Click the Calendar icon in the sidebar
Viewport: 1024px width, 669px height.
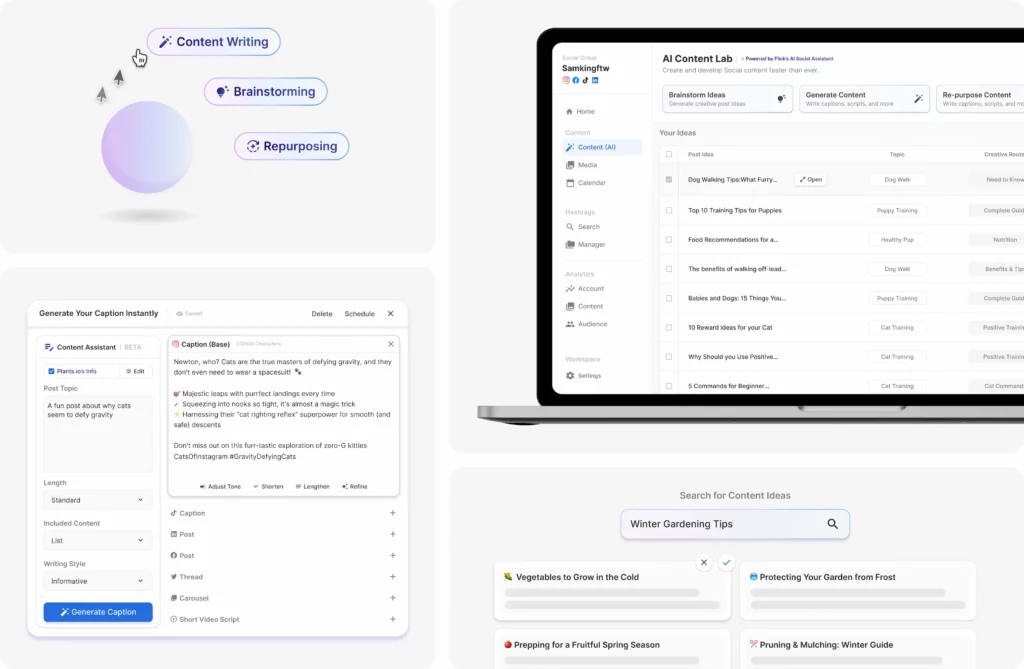[x=570, y=183]
